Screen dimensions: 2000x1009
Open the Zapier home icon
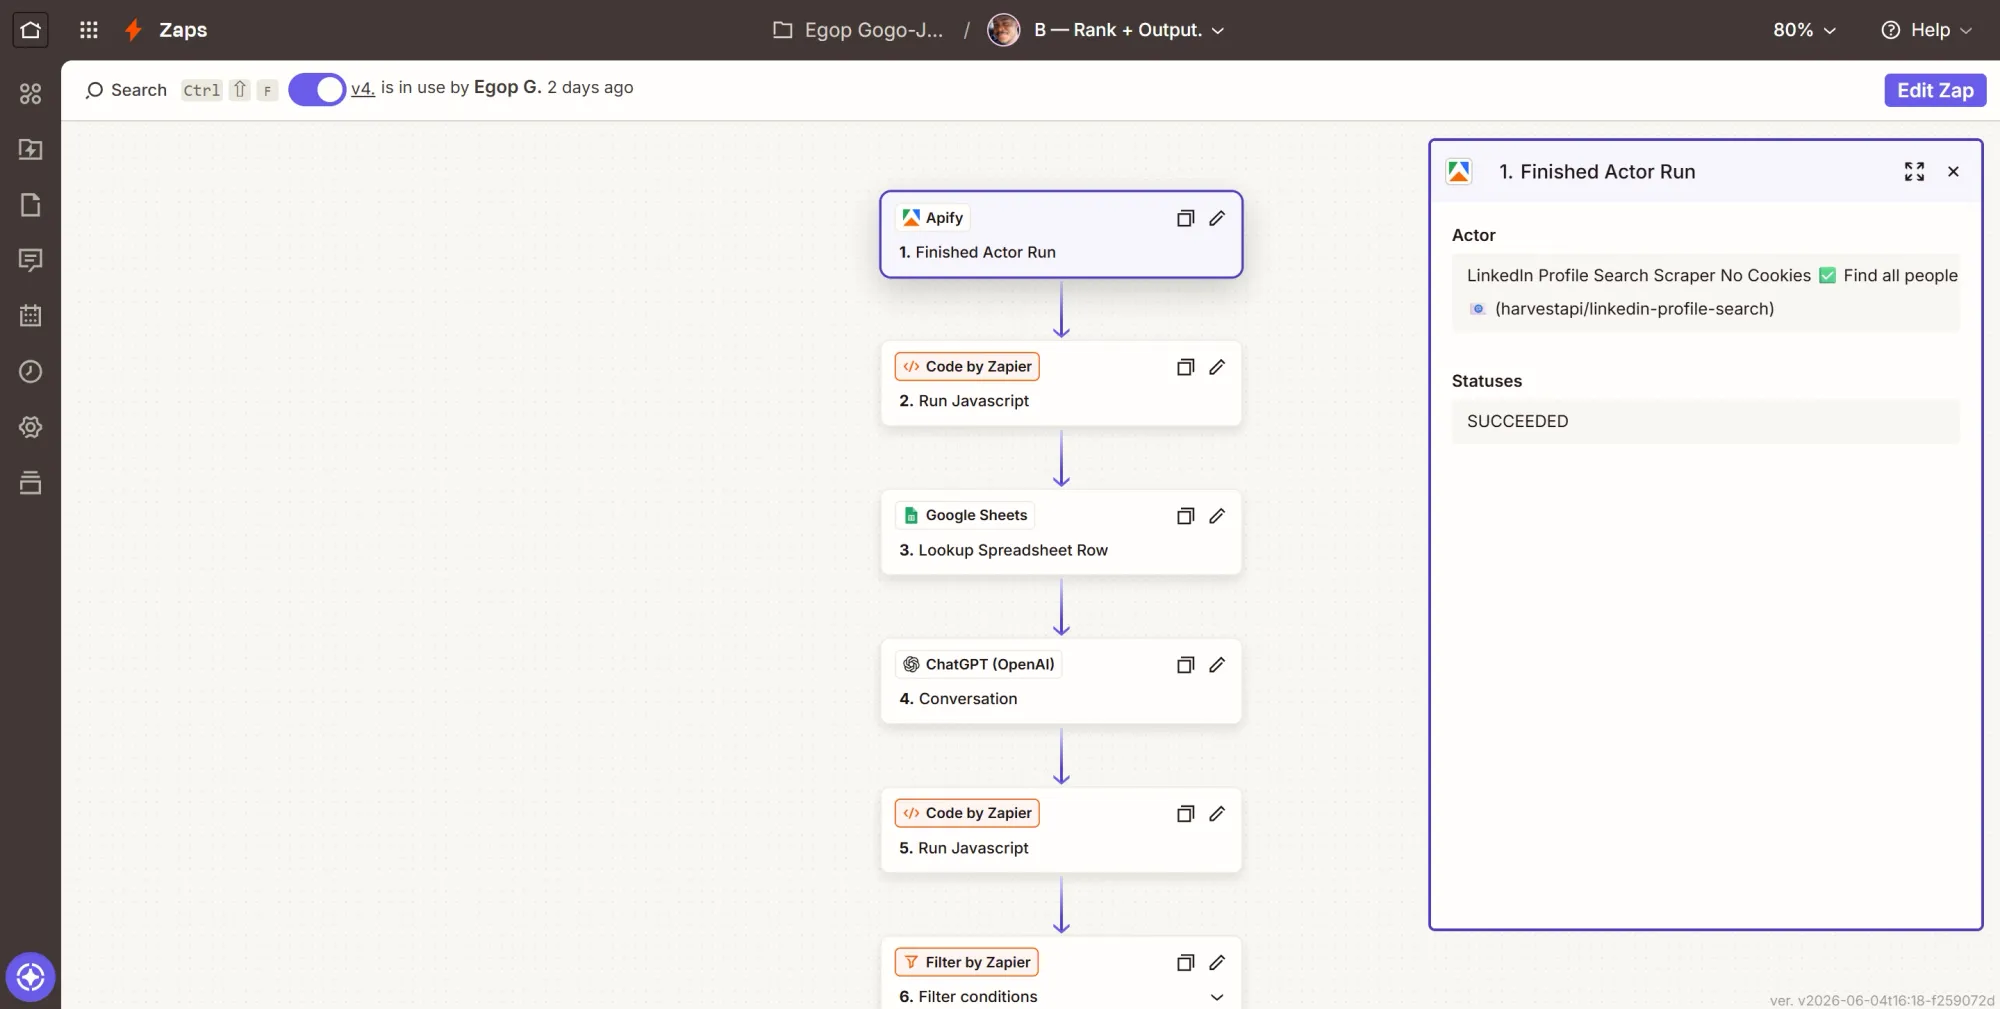click(30, 30)
